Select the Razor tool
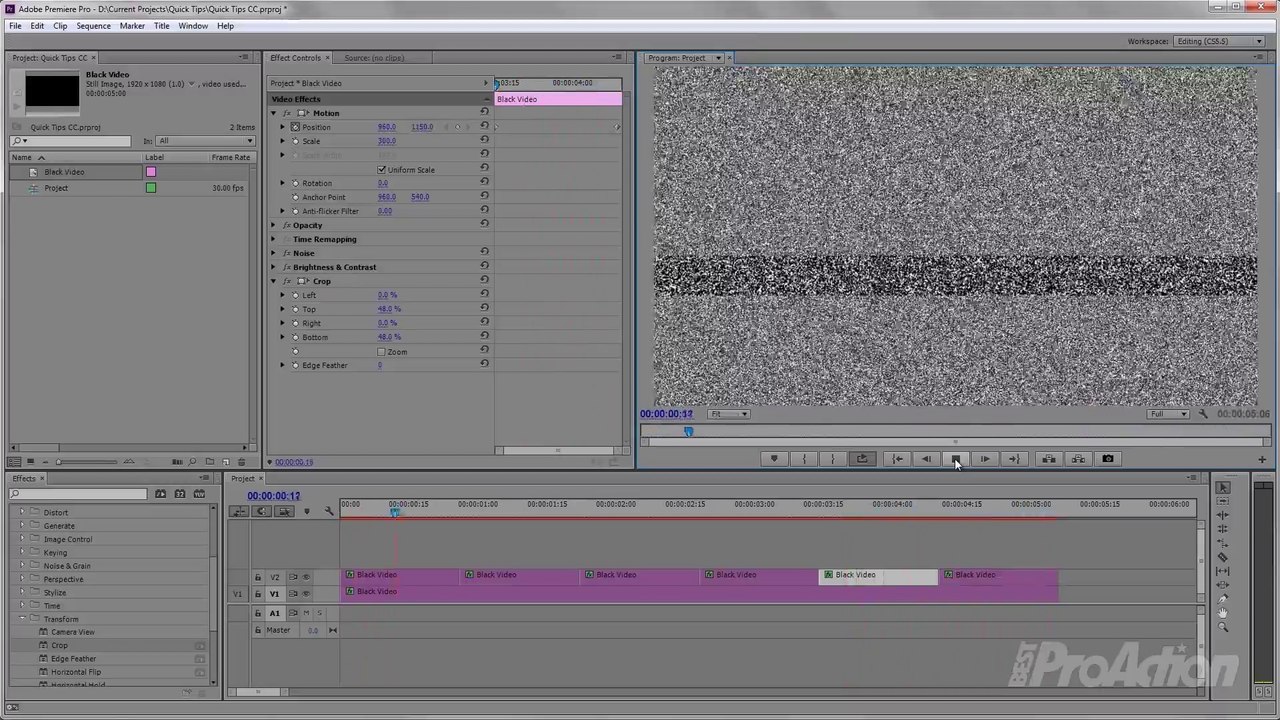This screenshot has width=1280, height=720. [1223, 557]
